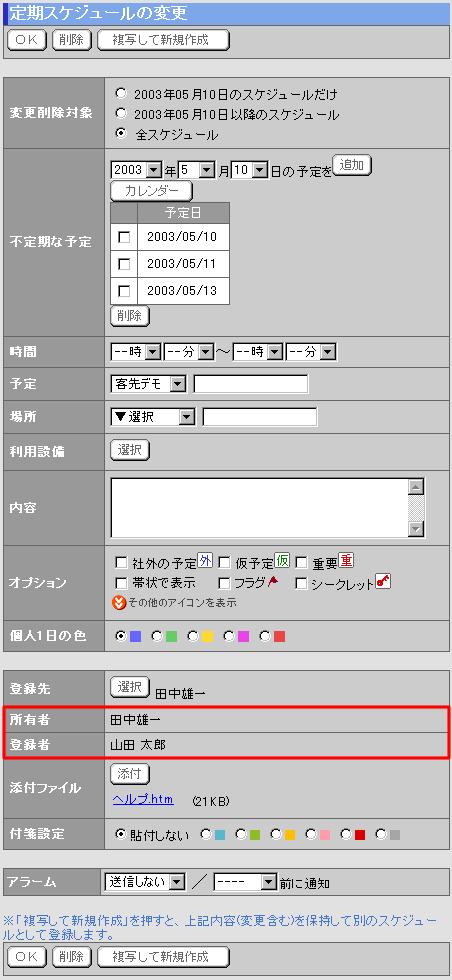This screenshot has height=980, width=452.
Task: Open the 客先デモ schedule type dropdown
Action: tap(148, 384)
